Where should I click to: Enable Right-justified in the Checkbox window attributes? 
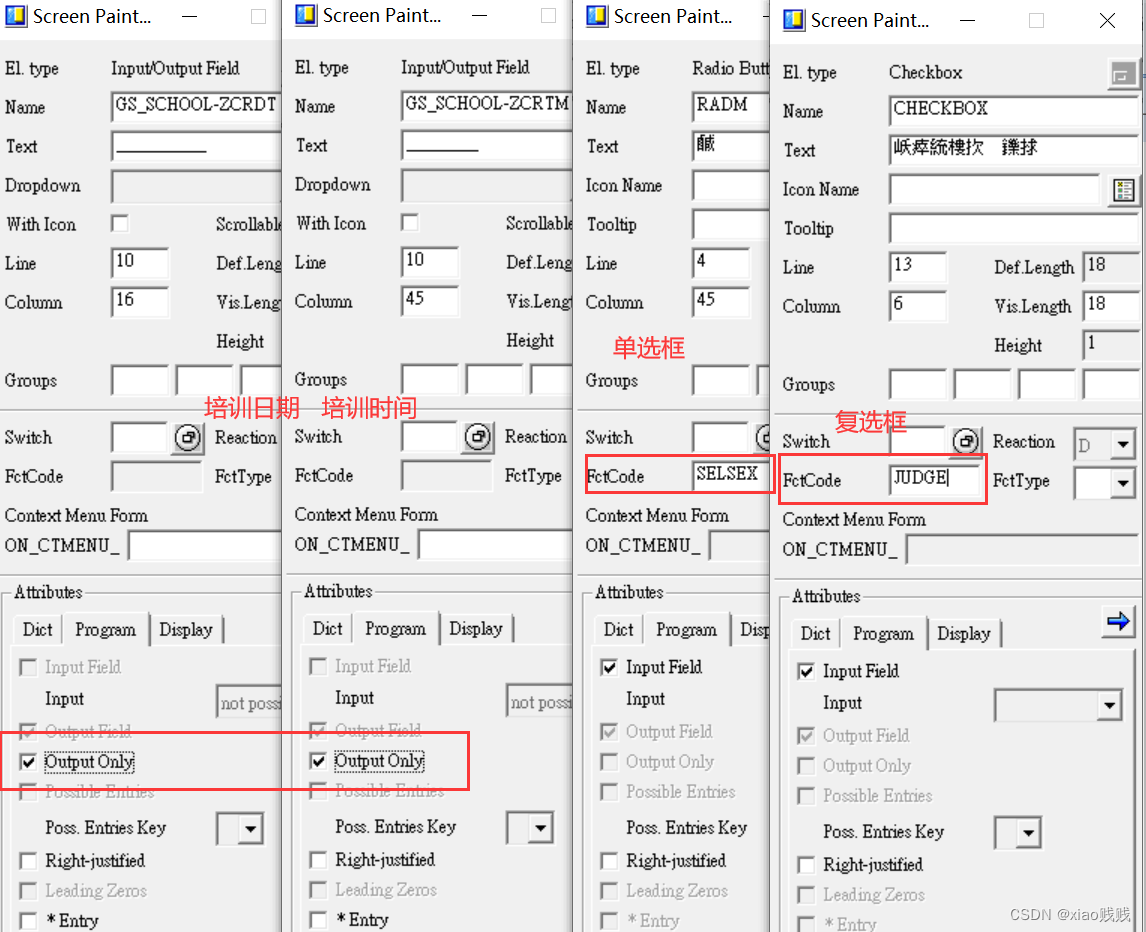(x=807, y=865)
